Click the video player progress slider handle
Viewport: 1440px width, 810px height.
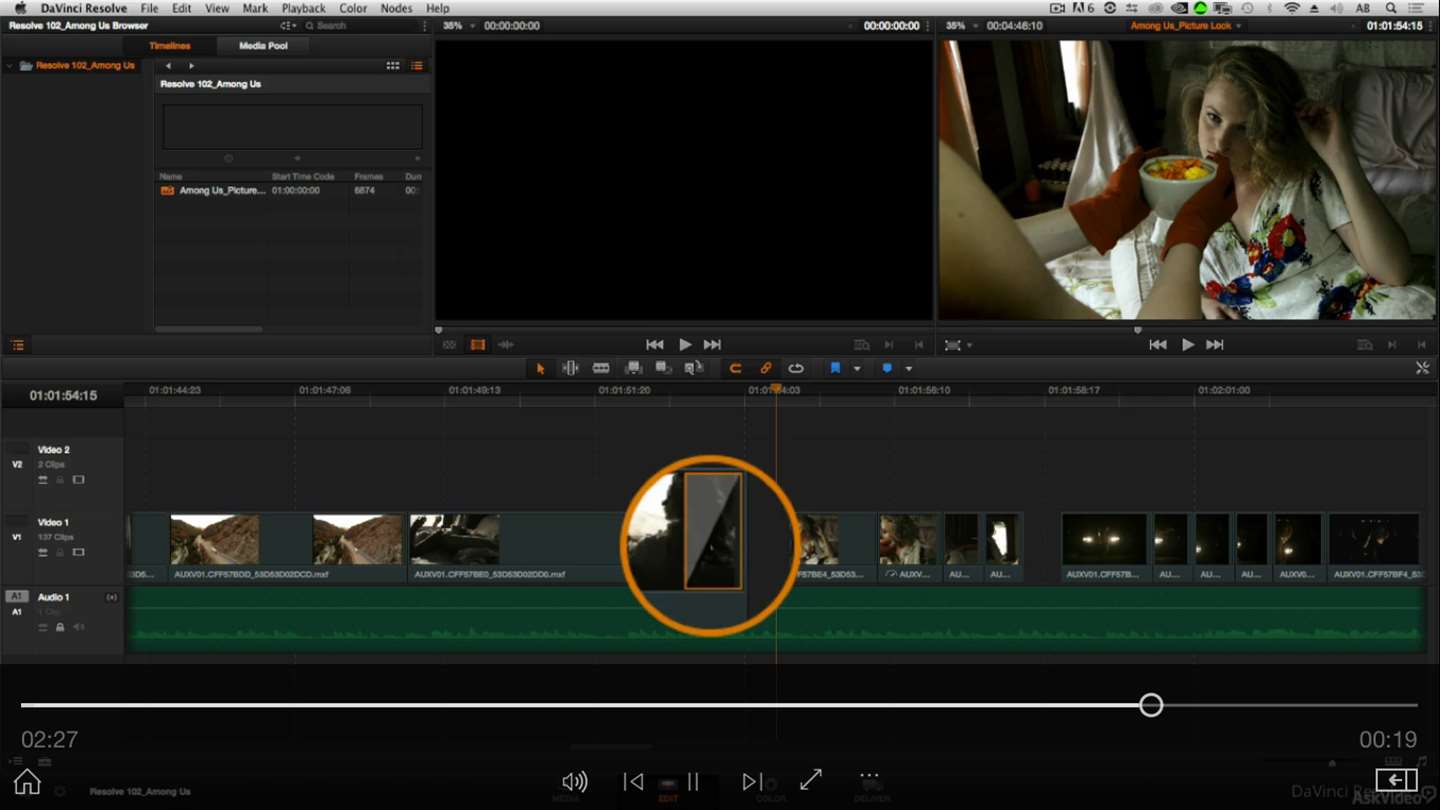(1151, 705)
